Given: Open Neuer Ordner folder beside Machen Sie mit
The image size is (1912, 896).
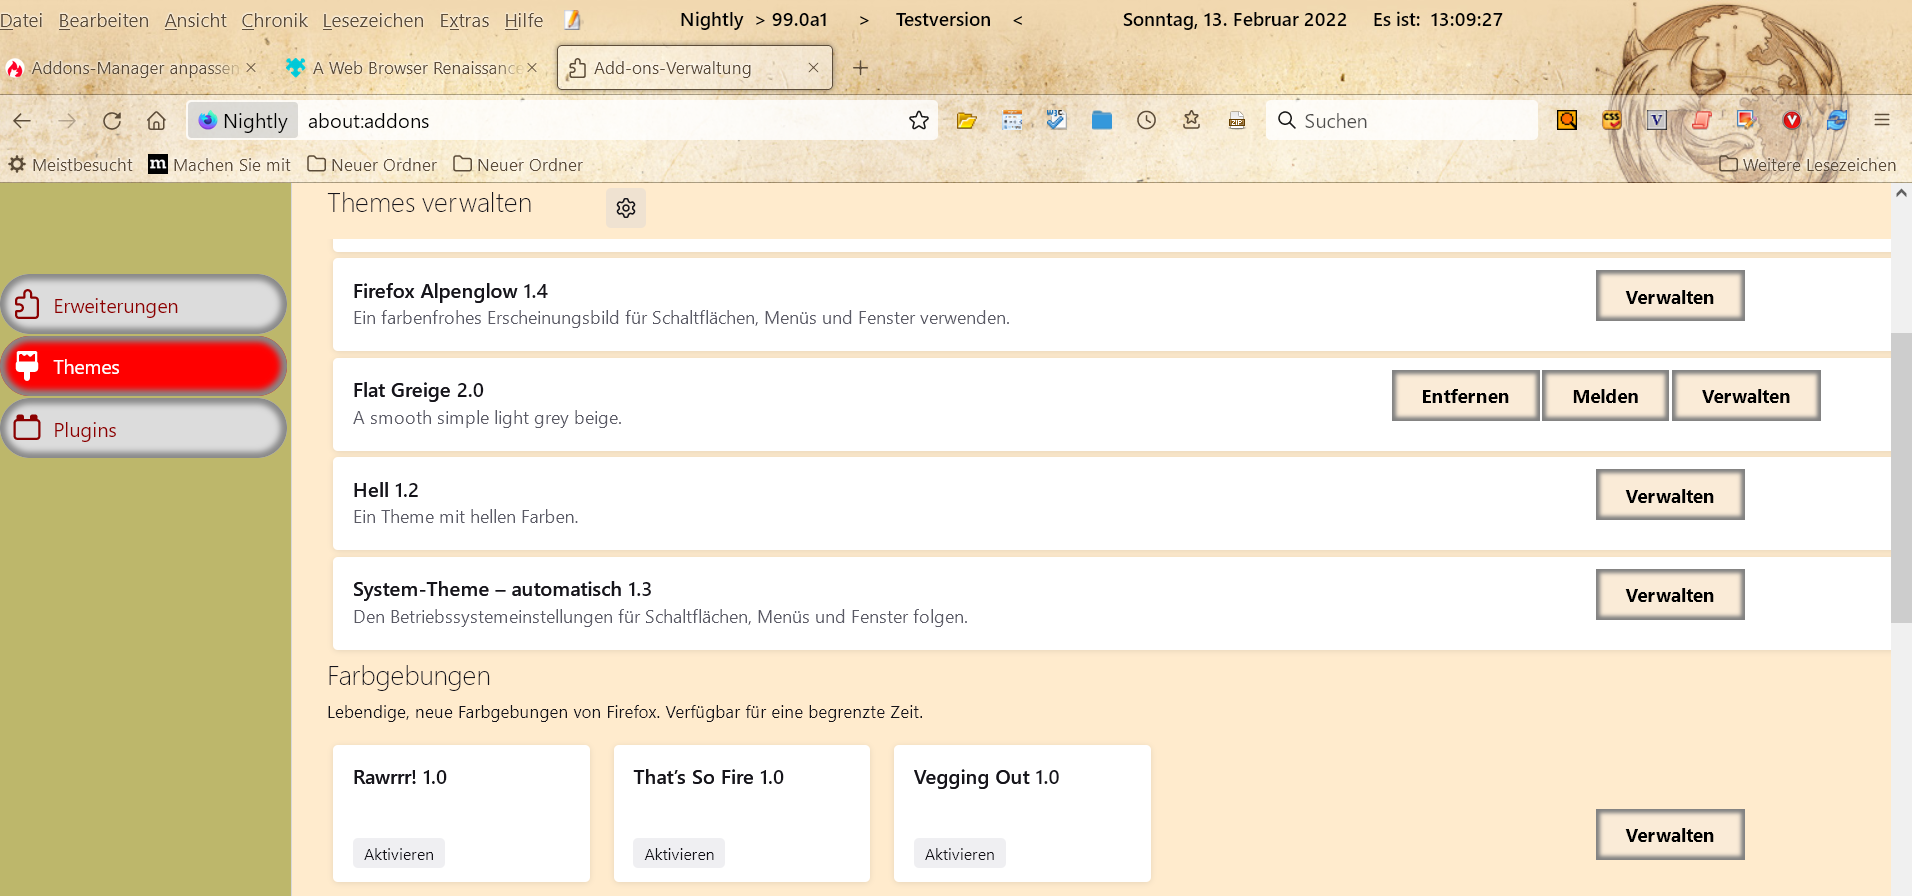Looking at the screenshot, I should coord(372,165).
